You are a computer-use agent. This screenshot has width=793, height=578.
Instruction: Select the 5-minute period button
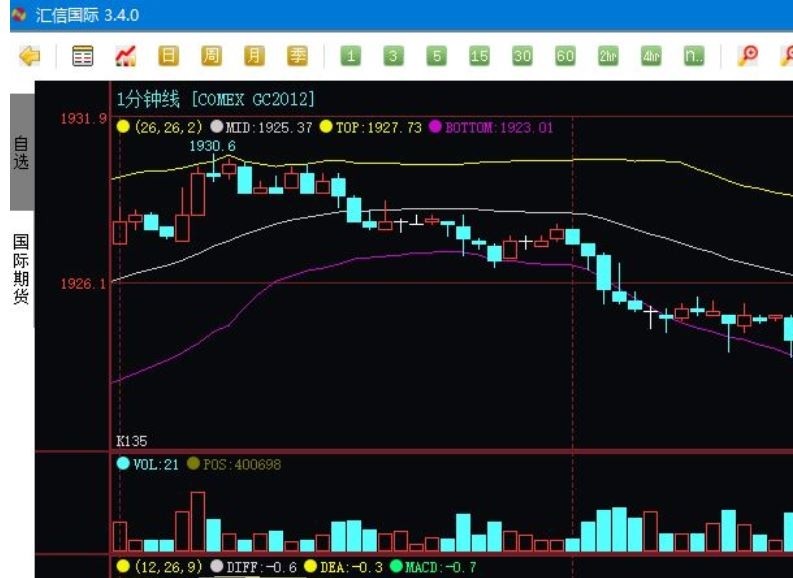tap(436, 56)
